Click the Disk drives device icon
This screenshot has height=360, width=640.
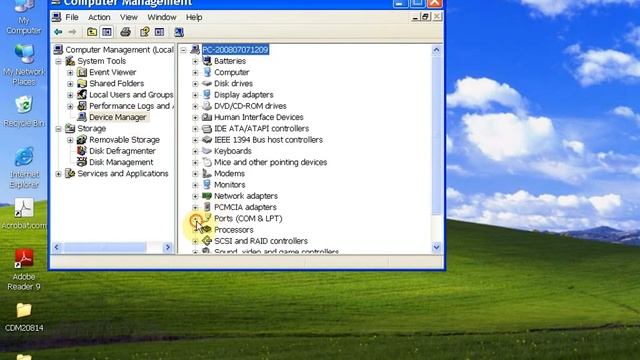(207, 83)
